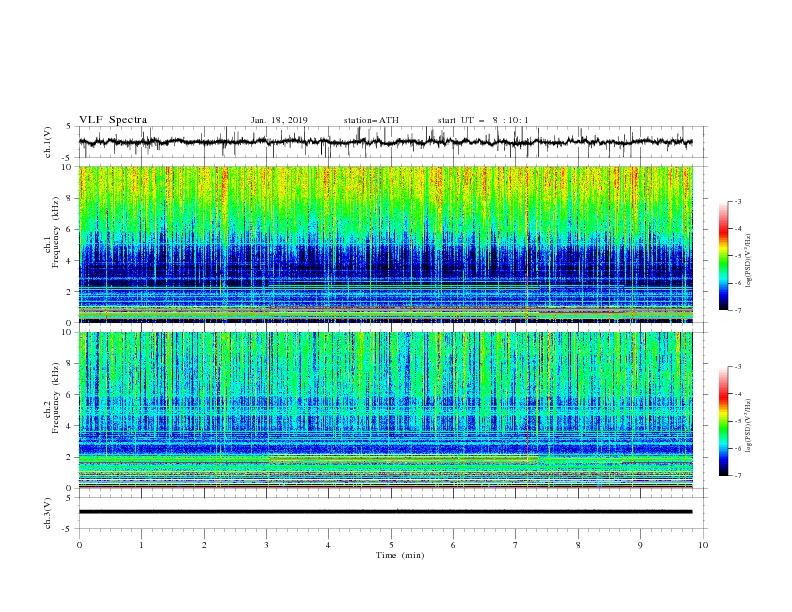Click the "2" kHz tick on ch.2 frequency axis

70,457
